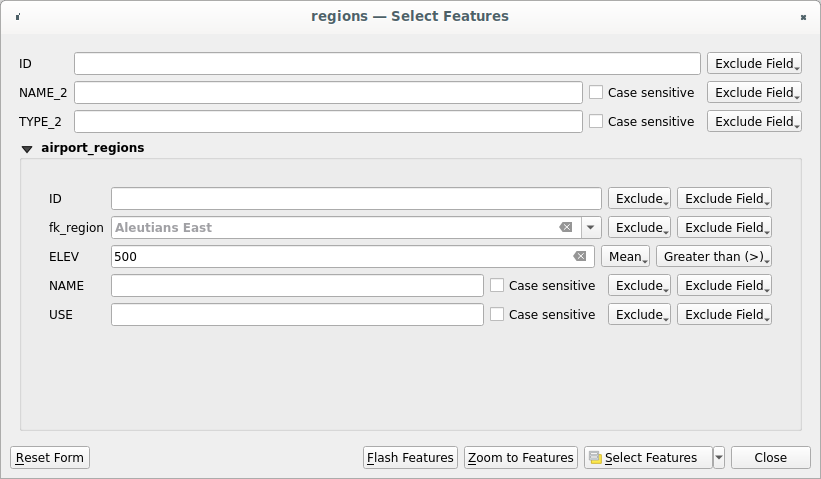Viewport: 821px width, 479px height.
Task: Open Select Features options arrow
Action: pyautogui.click(x=719, y=458)
